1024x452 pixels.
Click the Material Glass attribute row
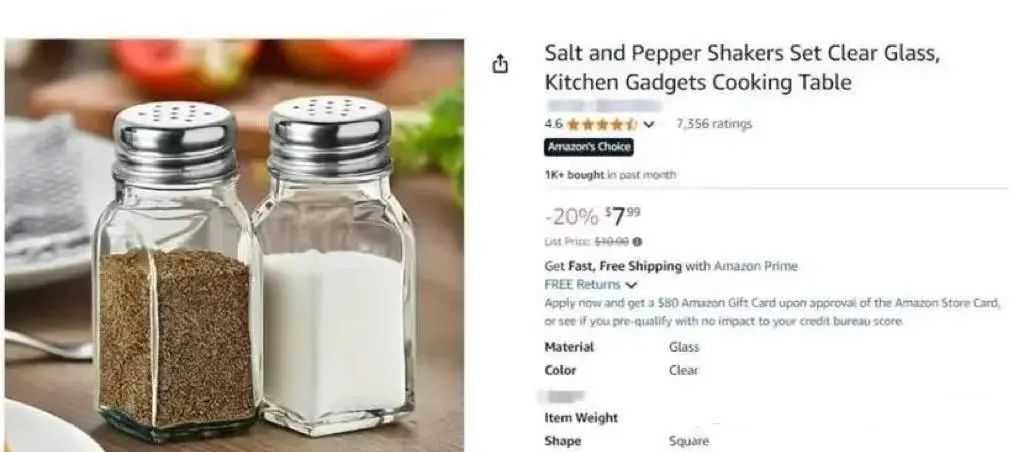coord(622,347)
